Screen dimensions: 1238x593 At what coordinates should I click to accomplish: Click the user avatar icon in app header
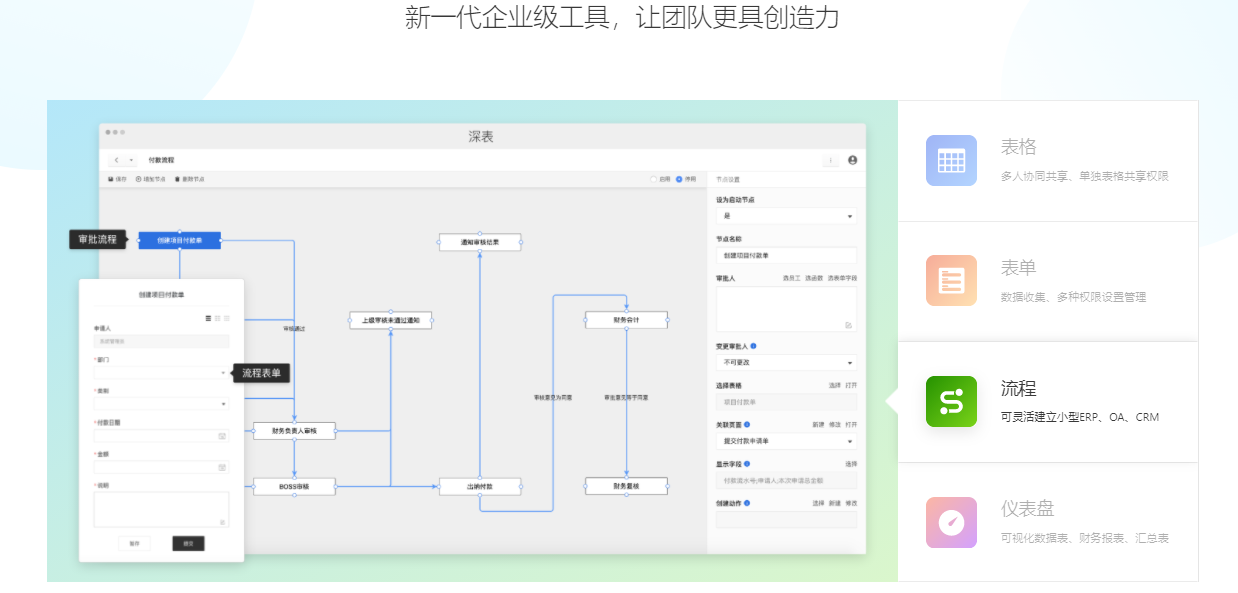(x=853, y=160)
